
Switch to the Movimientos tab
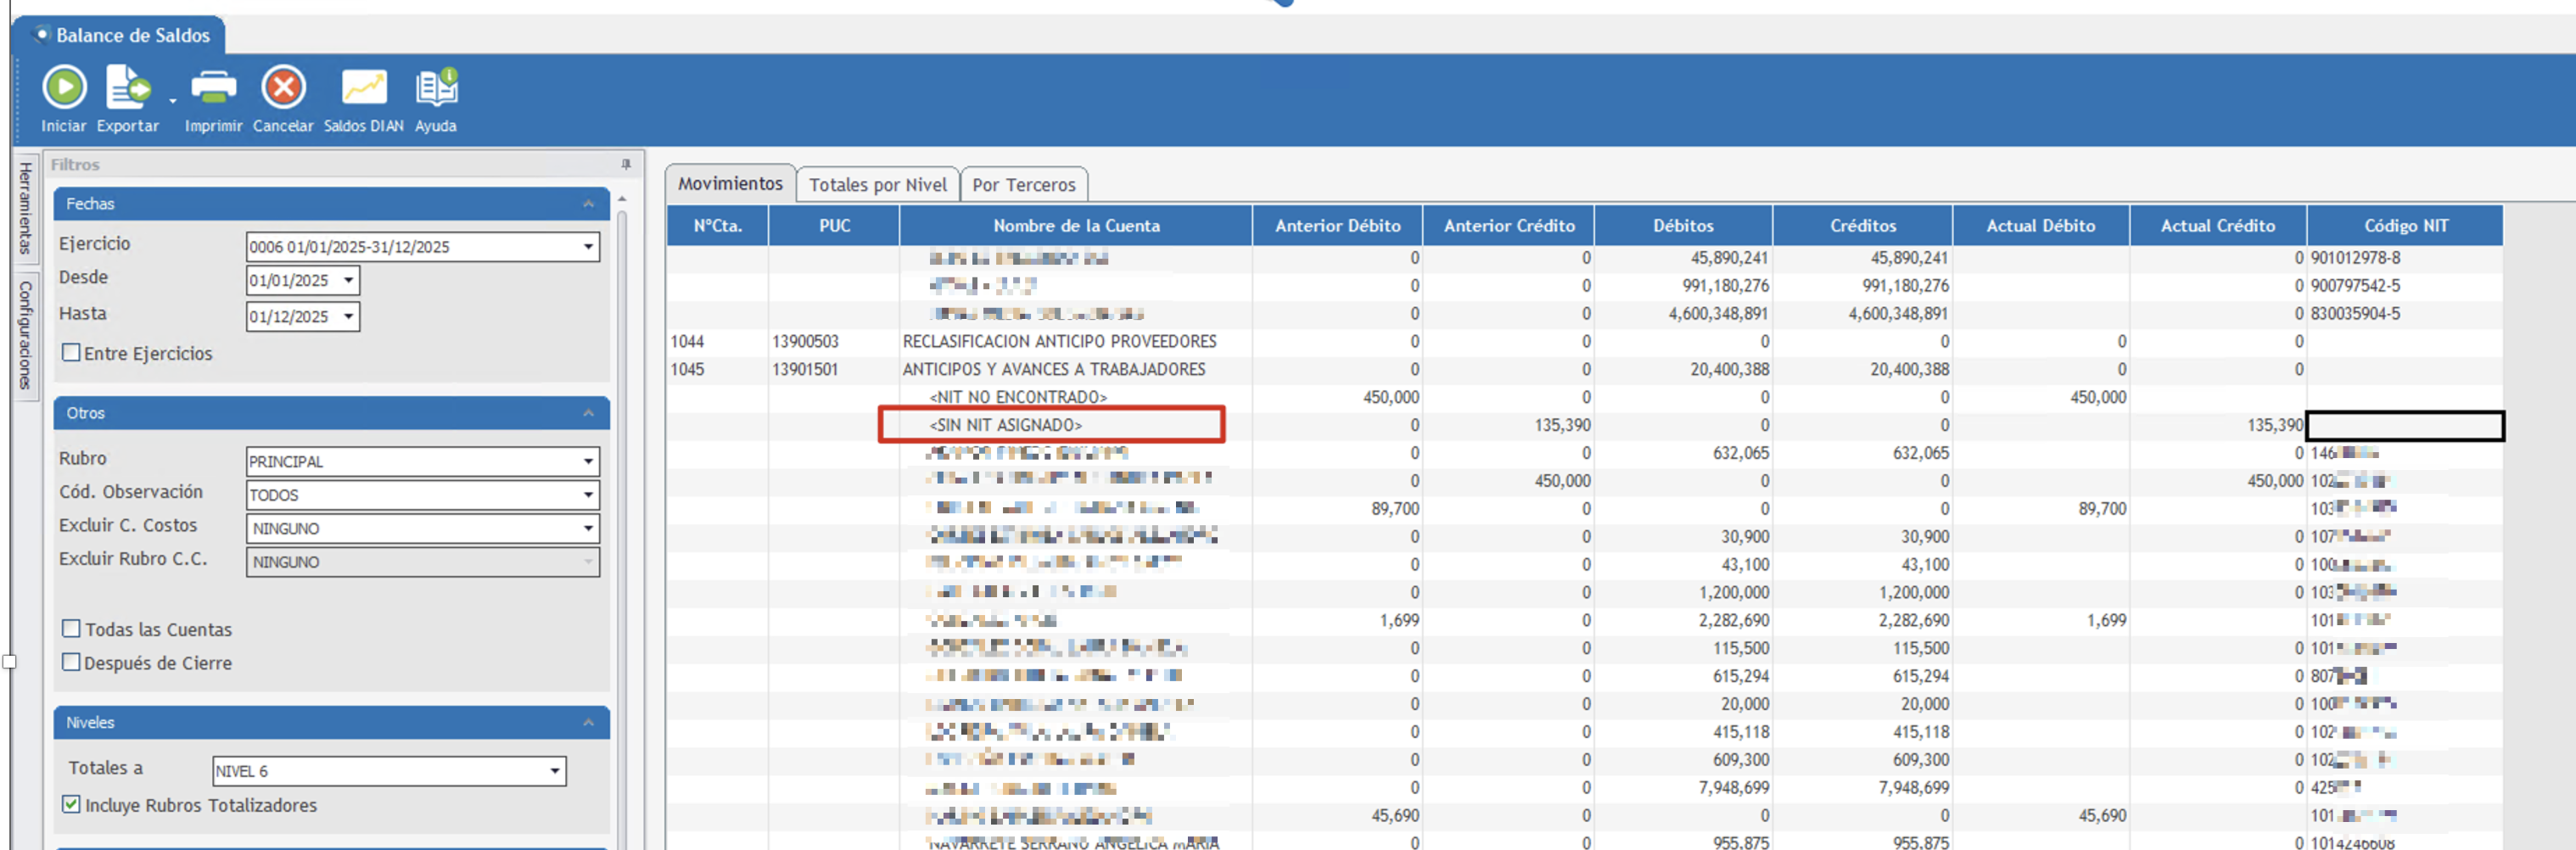coord(730,184)
